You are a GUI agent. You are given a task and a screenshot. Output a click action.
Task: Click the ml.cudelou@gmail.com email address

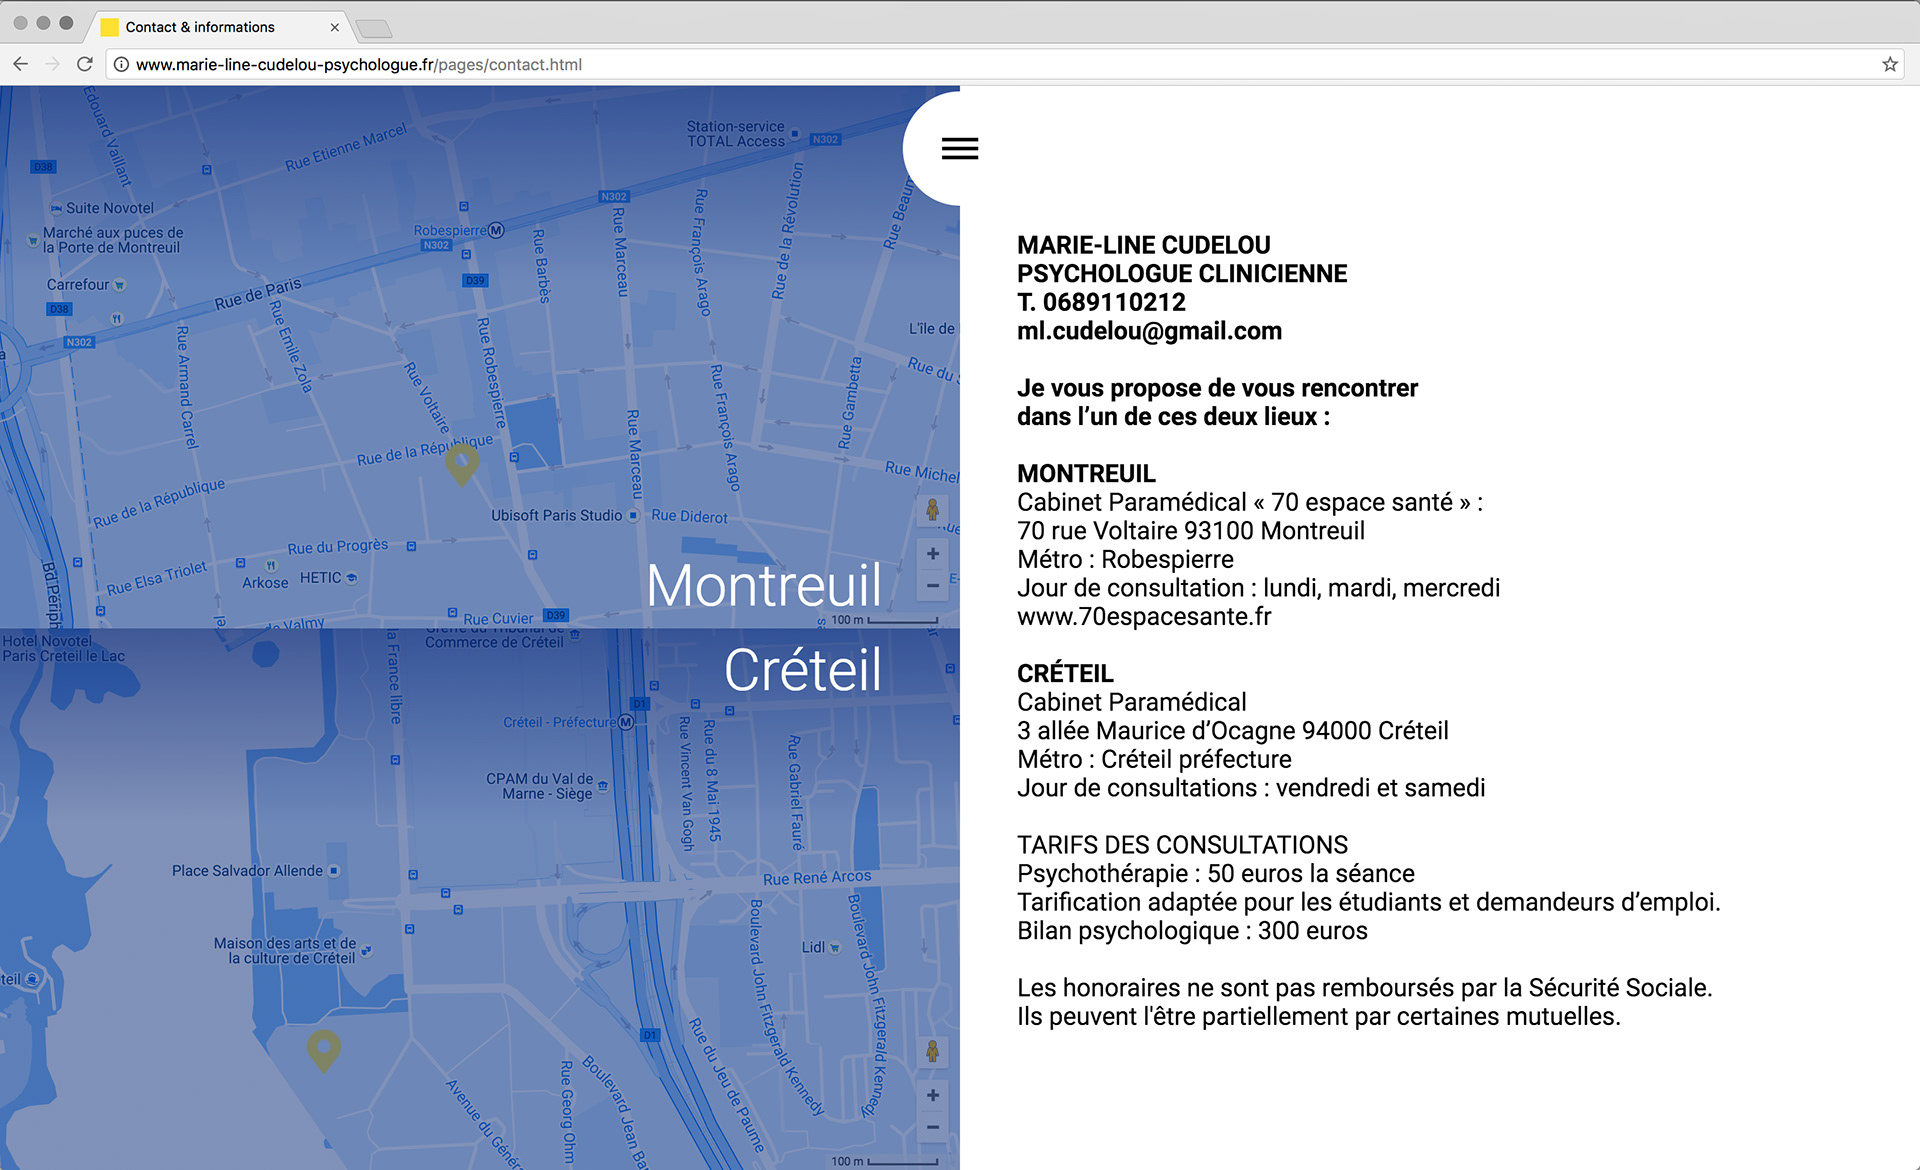pyautogui.click(x=1149, y=331)
